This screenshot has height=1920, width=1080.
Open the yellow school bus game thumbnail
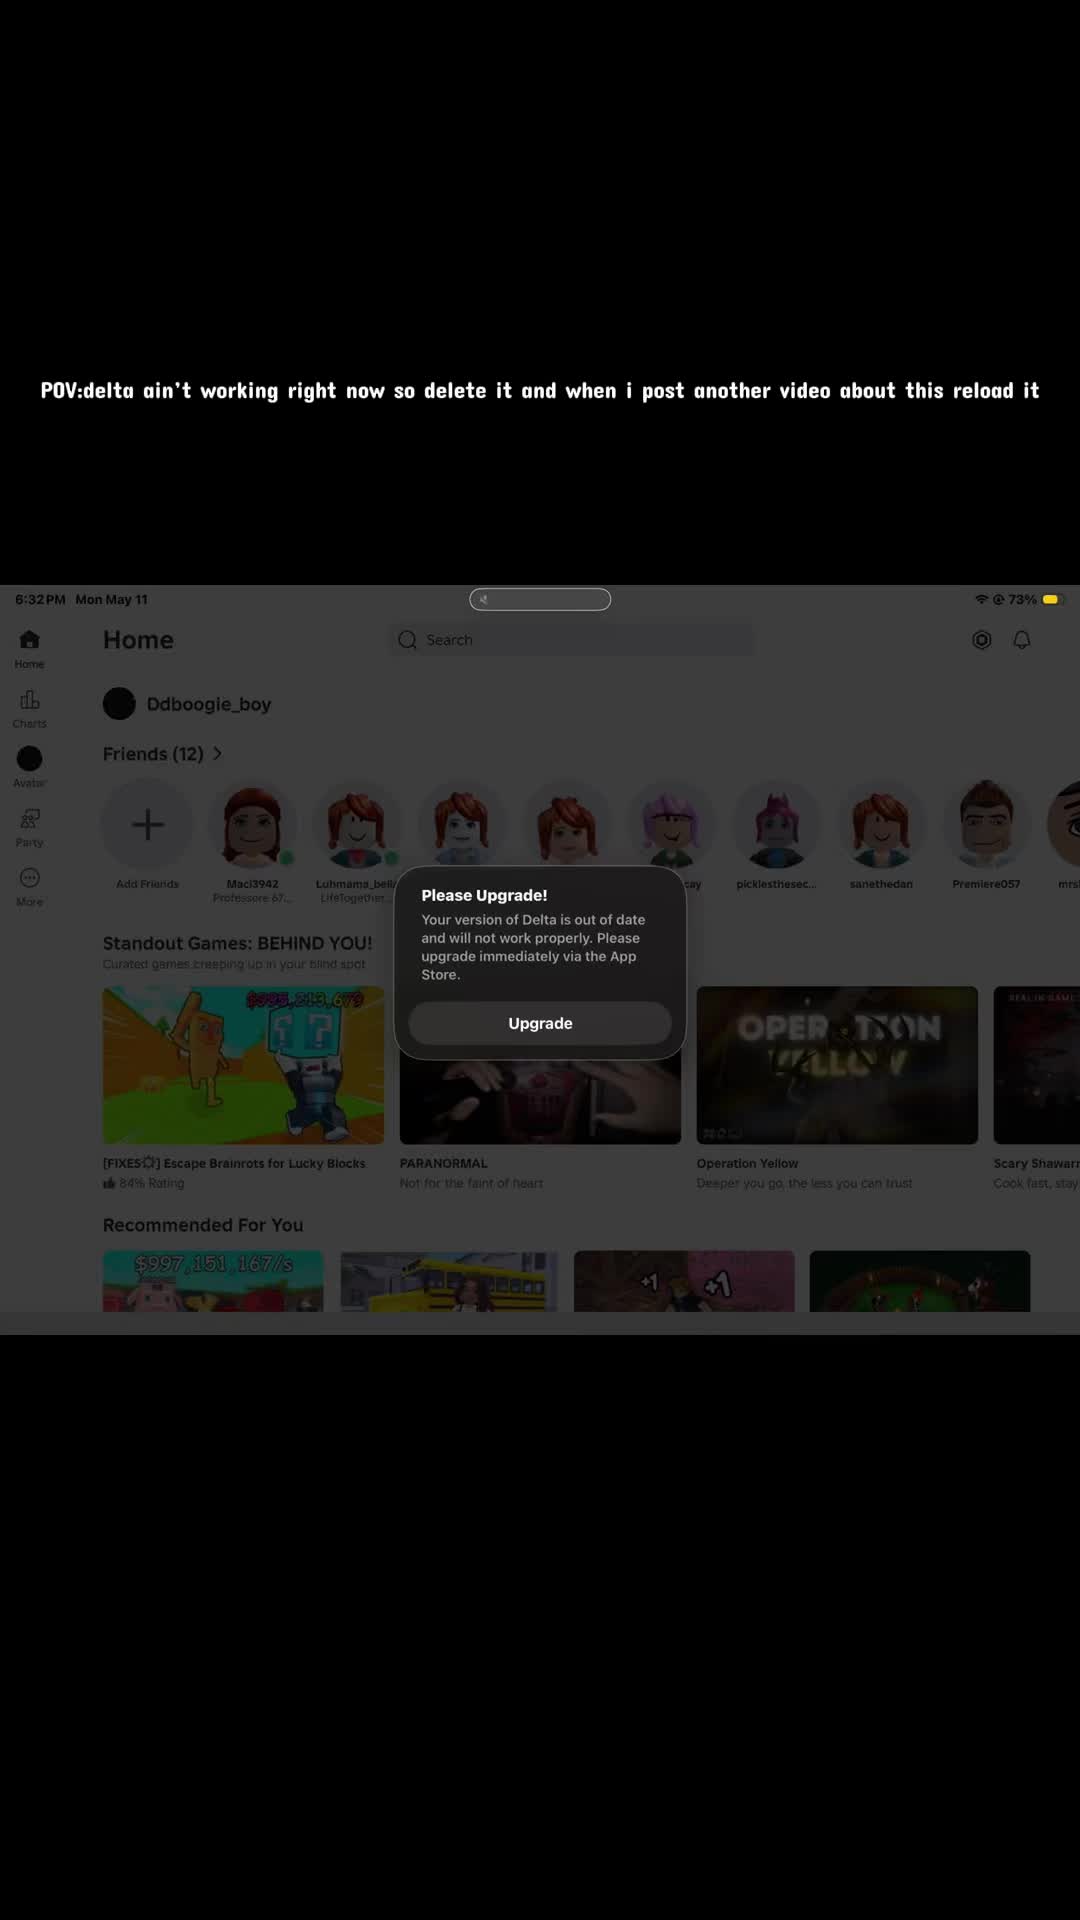pos(449,1281)
